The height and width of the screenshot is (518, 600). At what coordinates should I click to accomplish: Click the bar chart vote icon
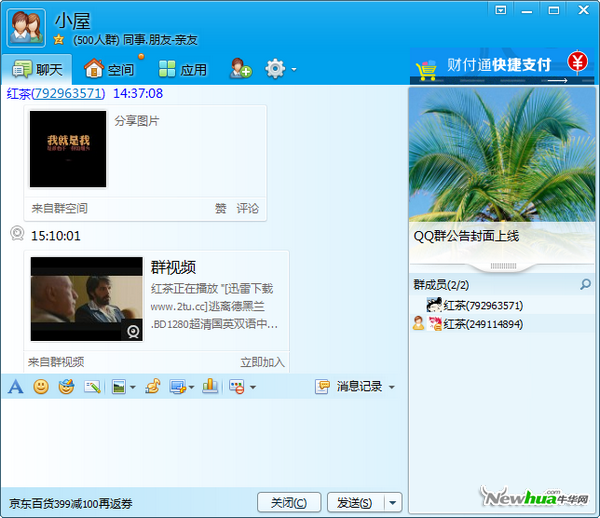pos(210,387)
